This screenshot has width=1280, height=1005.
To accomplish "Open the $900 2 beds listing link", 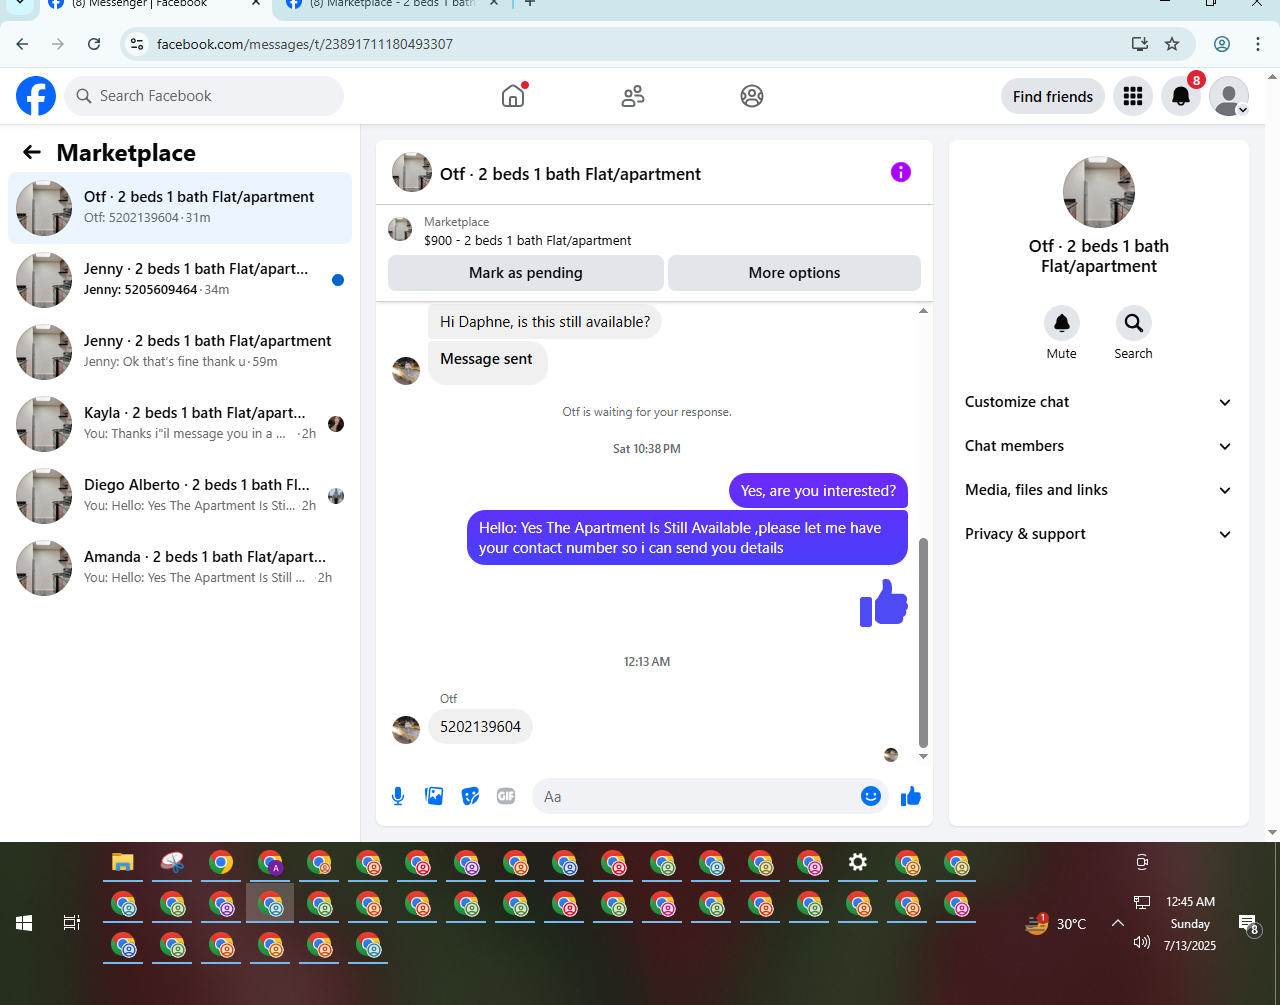I will [x=528, y=240].
